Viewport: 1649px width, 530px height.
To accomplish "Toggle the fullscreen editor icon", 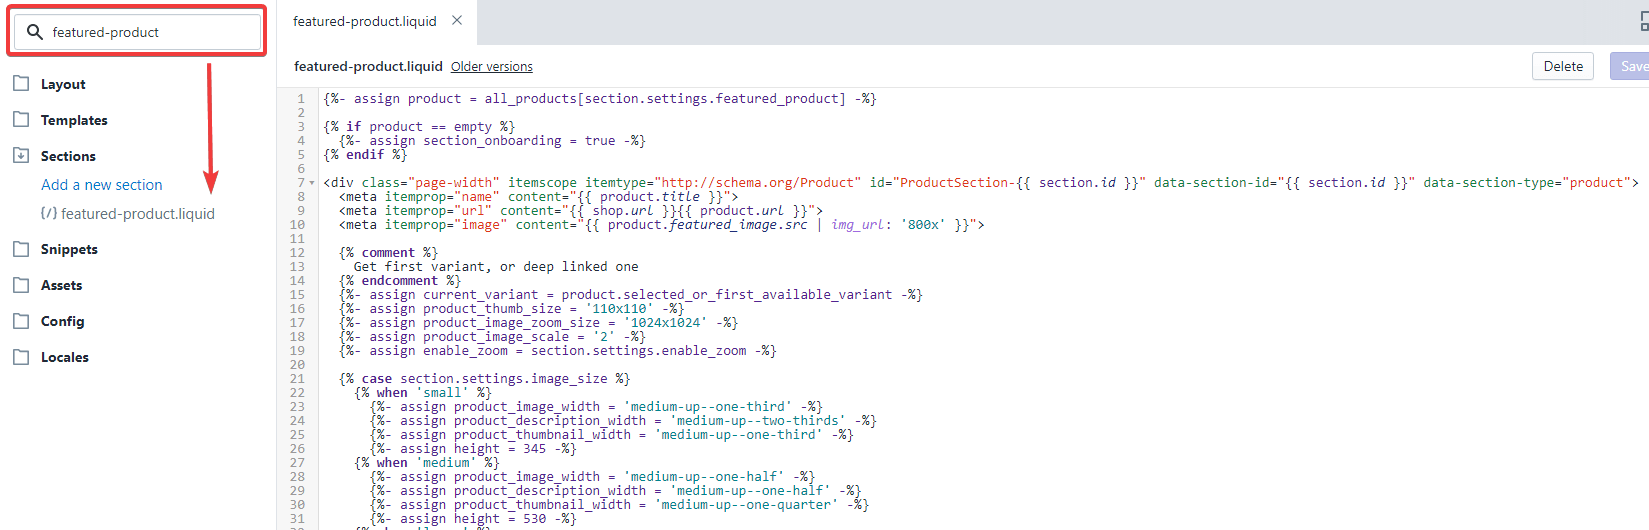I will click(1644, 22).
